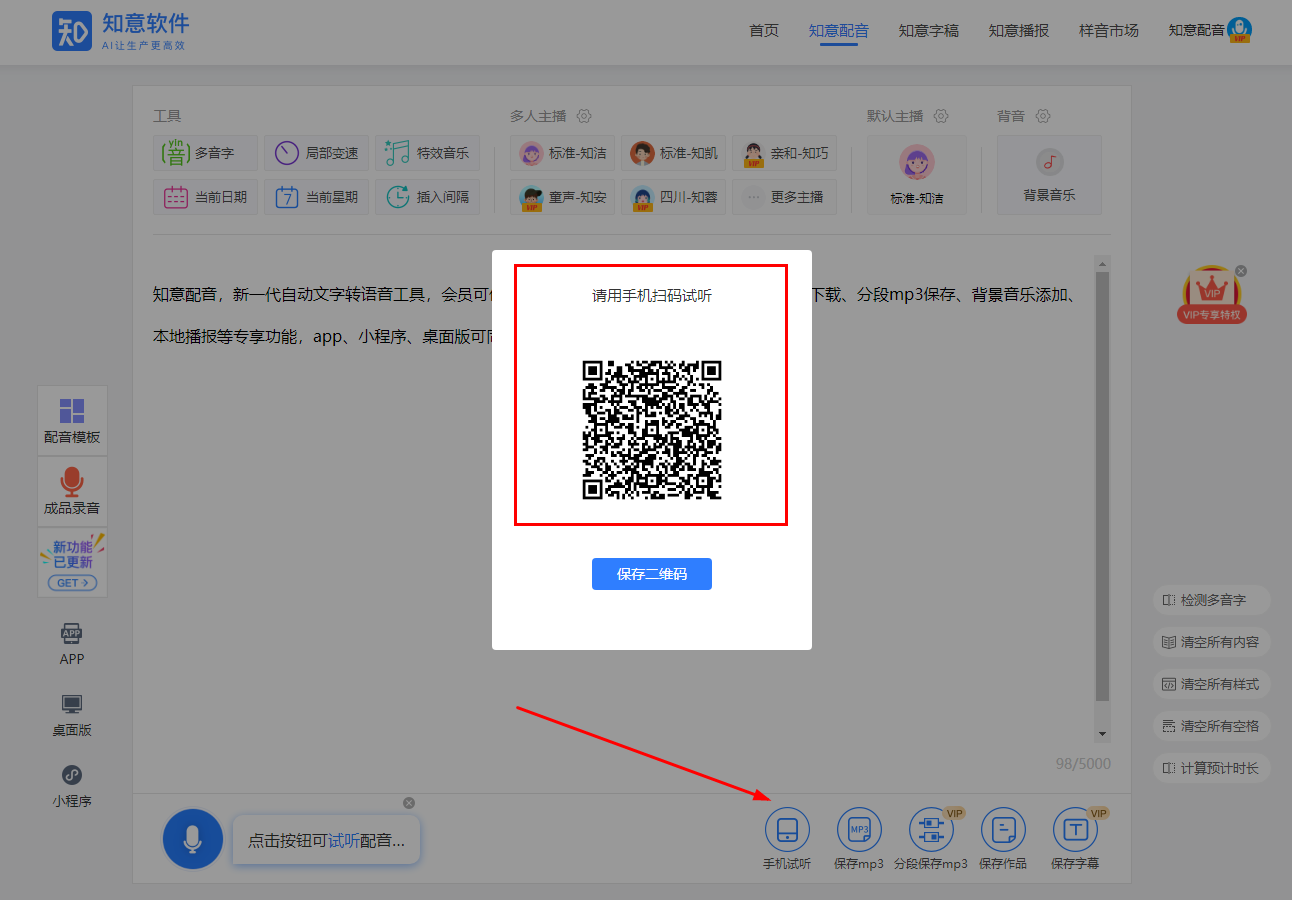Image resolution: width=1292 pixels, height=900 pixels.
Task: Click the 手机试听 phone preview icon
Action: click(x=787, y=830)
